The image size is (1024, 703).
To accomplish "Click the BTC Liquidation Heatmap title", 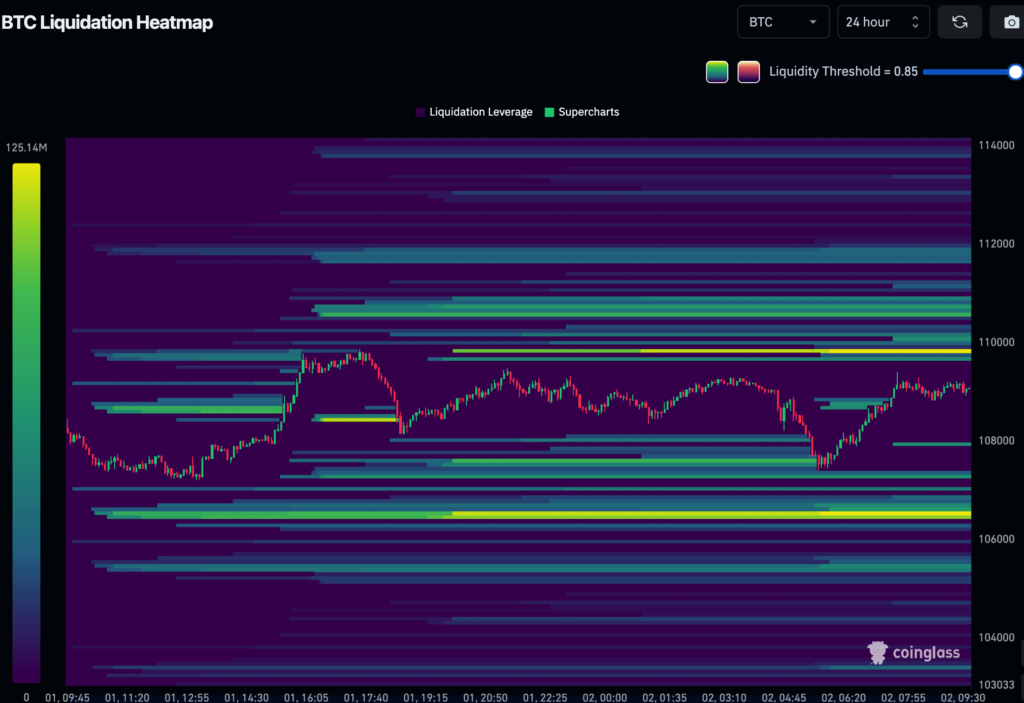I will [107, 22].
